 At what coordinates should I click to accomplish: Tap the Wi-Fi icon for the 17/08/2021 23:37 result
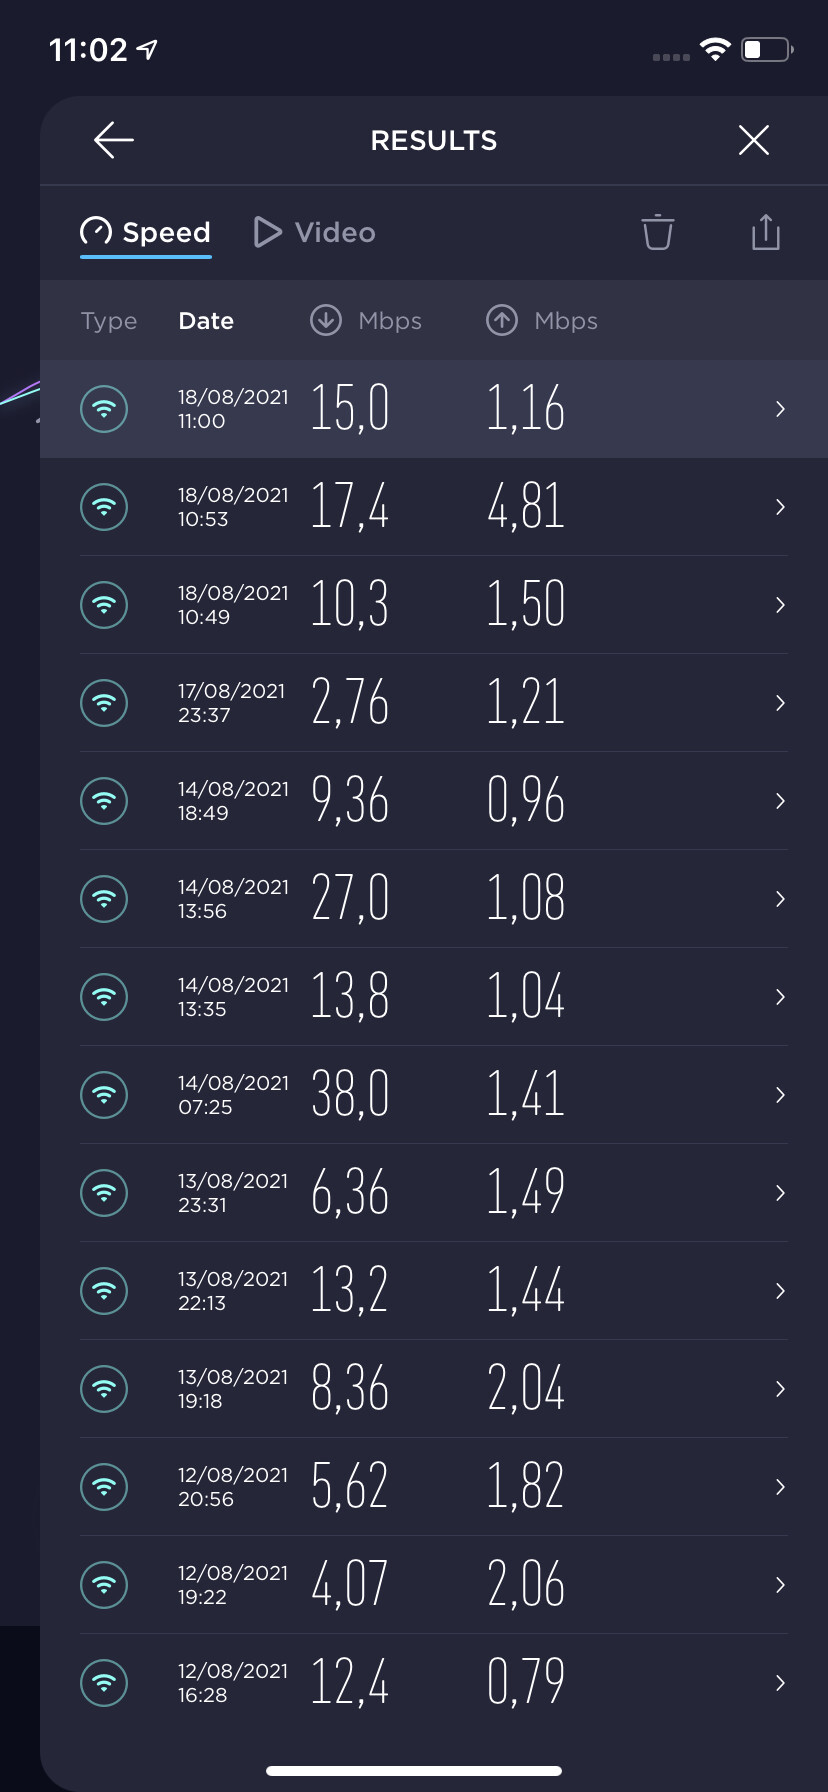(104, 703)
